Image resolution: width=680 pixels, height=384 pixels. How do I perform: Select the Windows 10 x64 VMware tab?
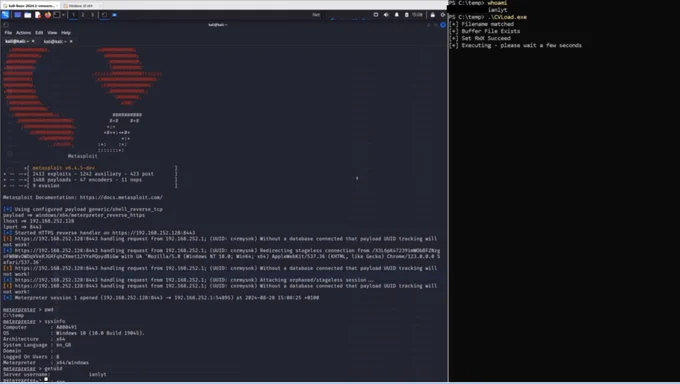click(x=82, y=6)
